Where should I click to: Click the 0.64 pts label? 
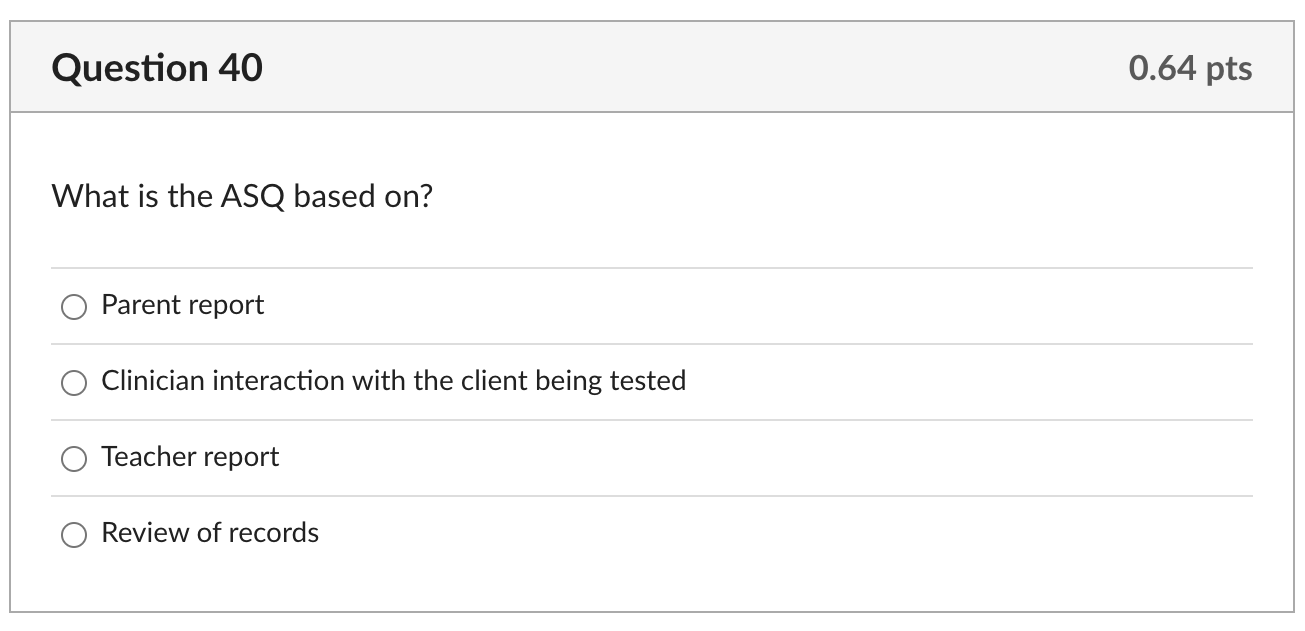pos(1190,67)
